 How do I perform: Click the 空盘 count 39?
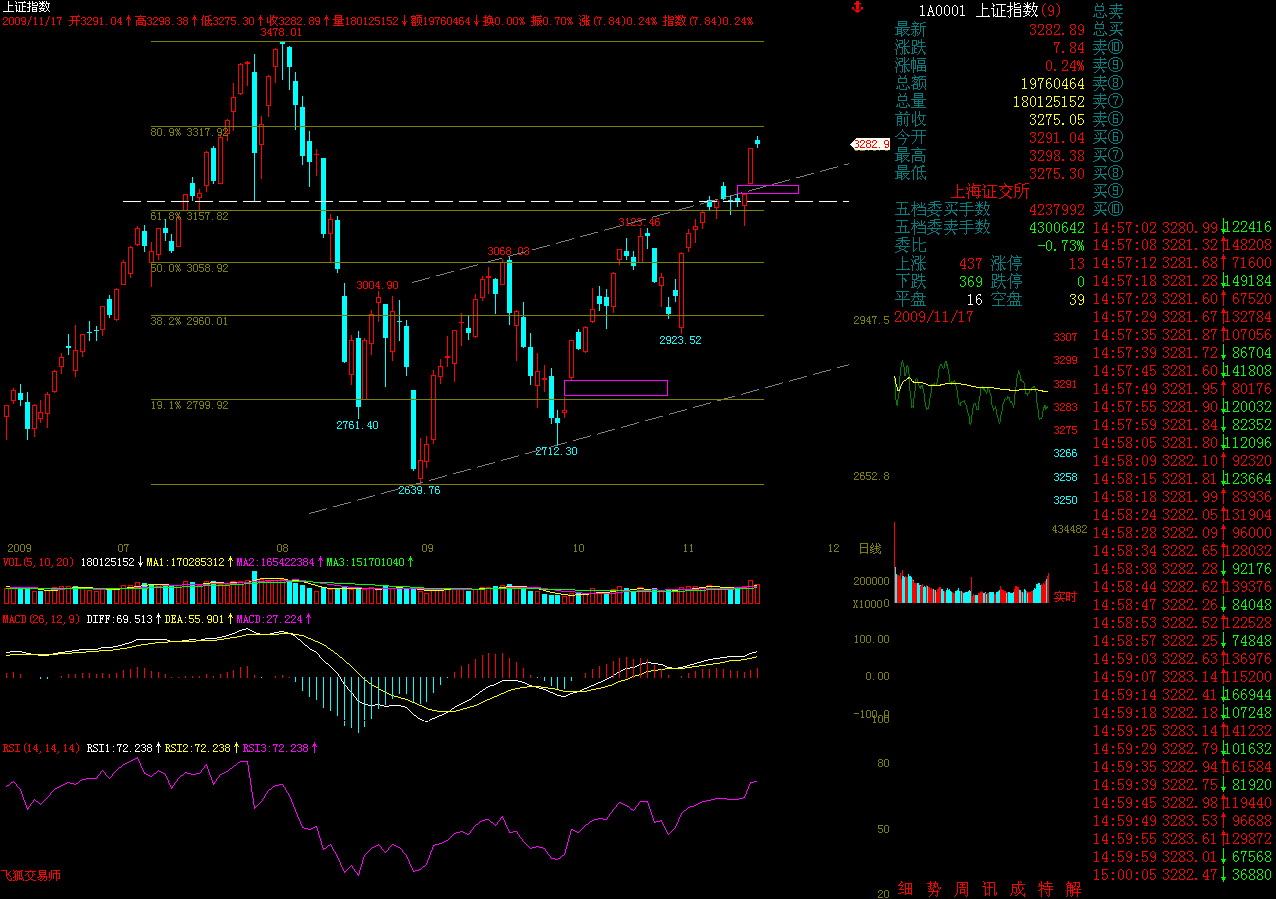[1077, 299]
